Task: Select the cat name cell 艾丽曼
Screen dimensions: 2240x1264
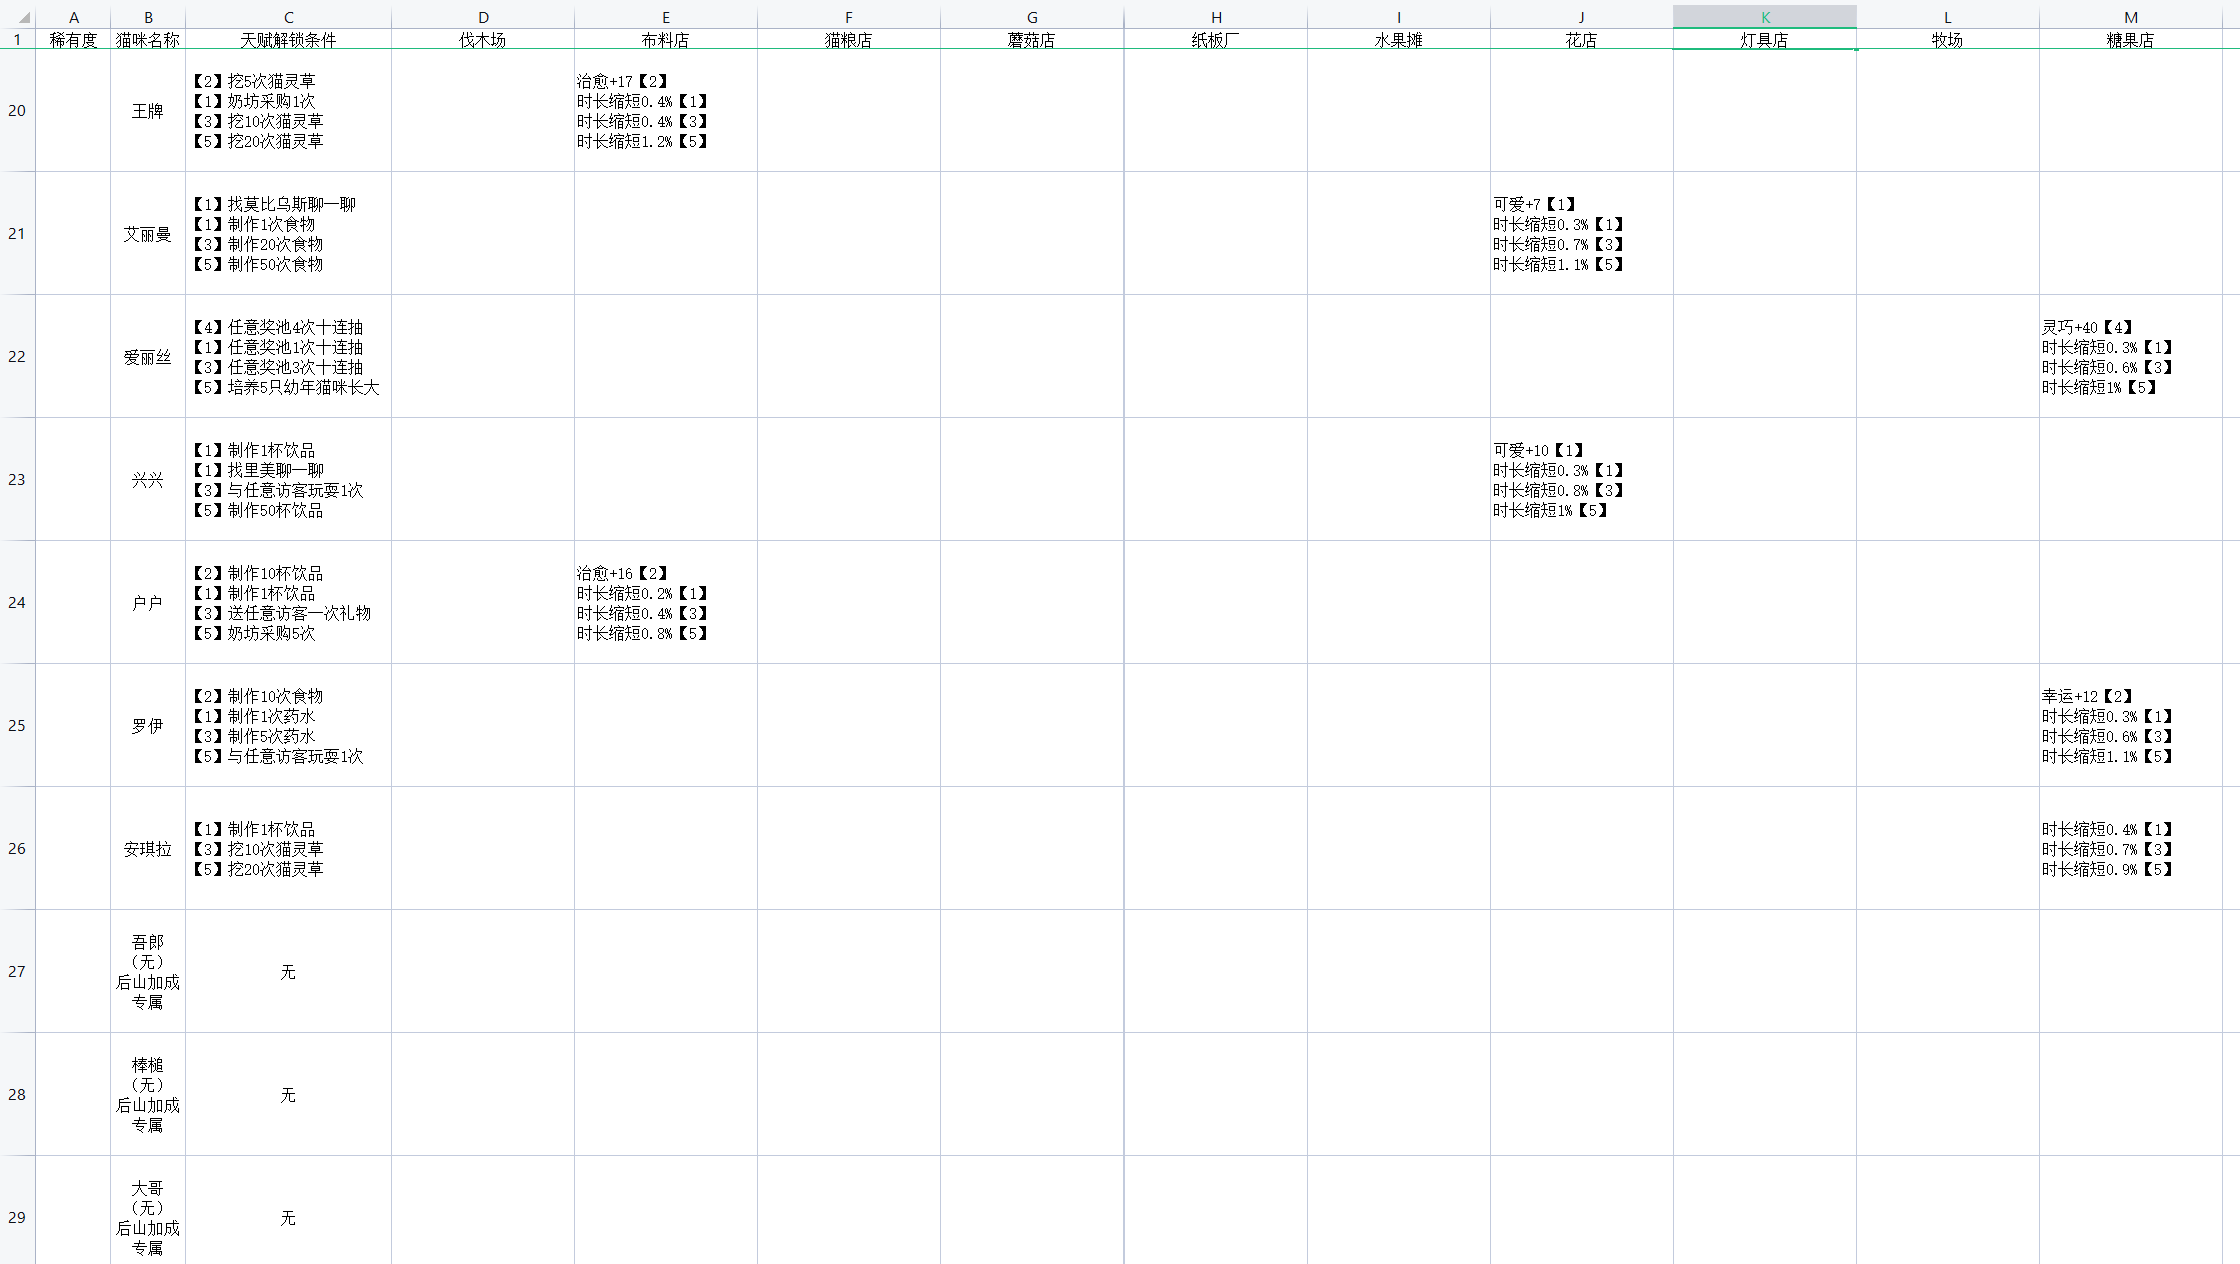Action: point(148,233)
